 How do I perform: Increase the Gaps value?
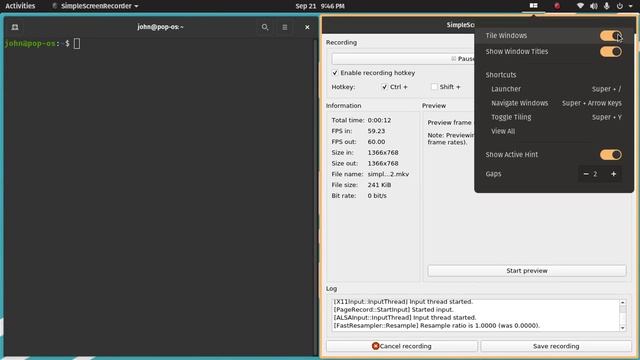[x=613, y=174]
